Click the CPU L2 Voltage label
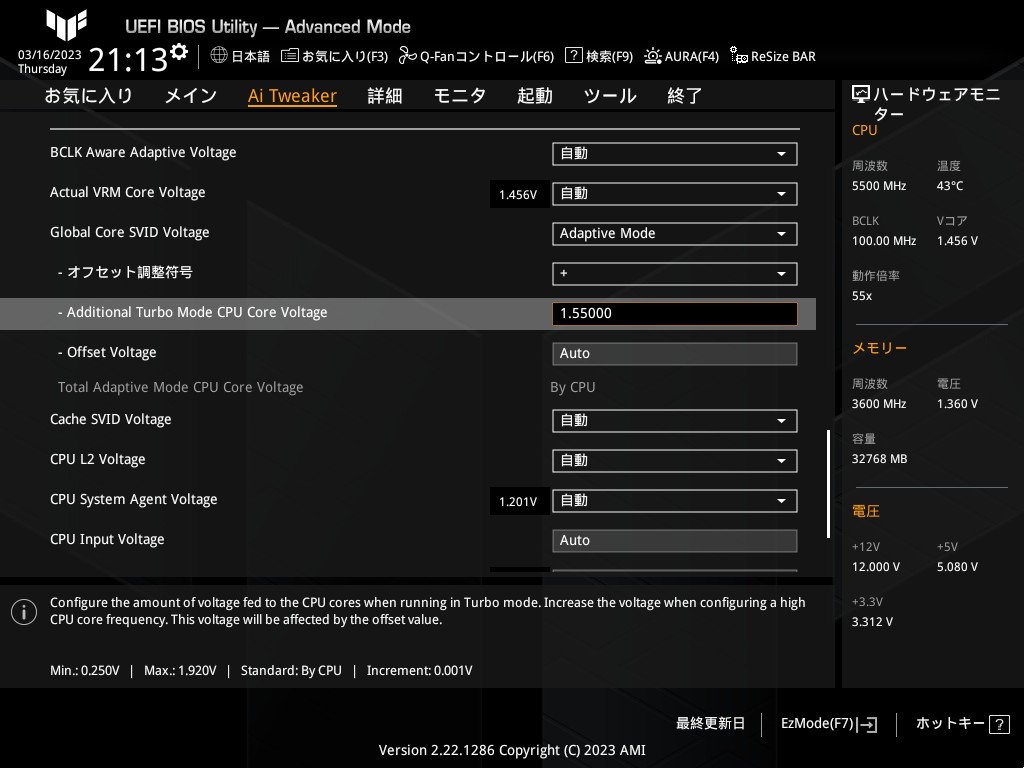 [x=97, y=460]
